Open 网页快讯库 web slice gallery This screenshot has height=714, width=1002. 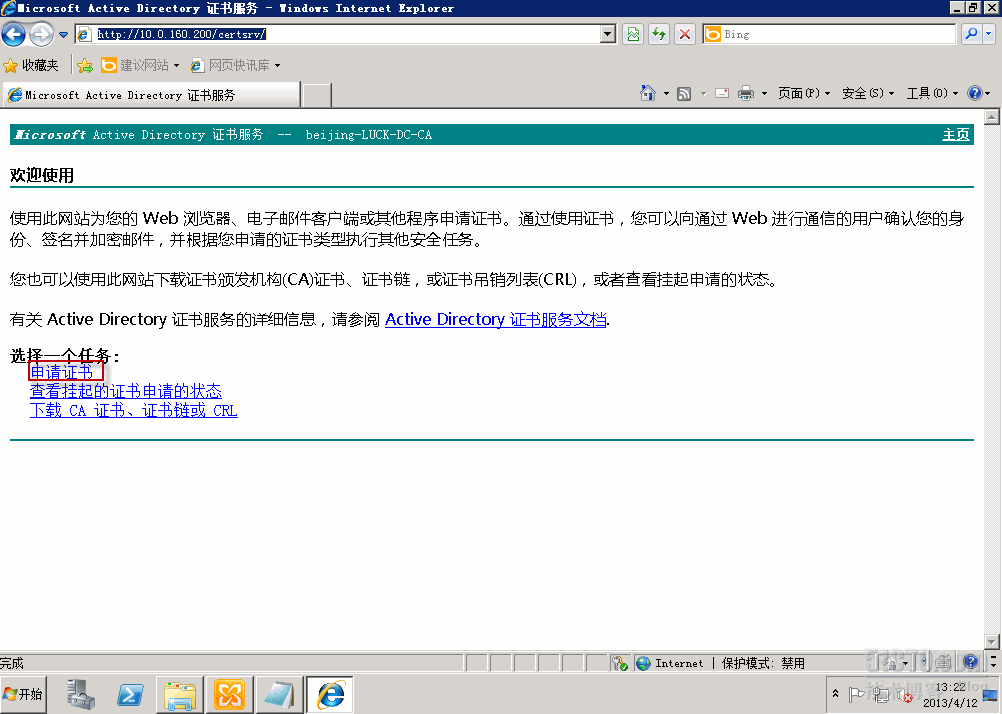point(235,65)
